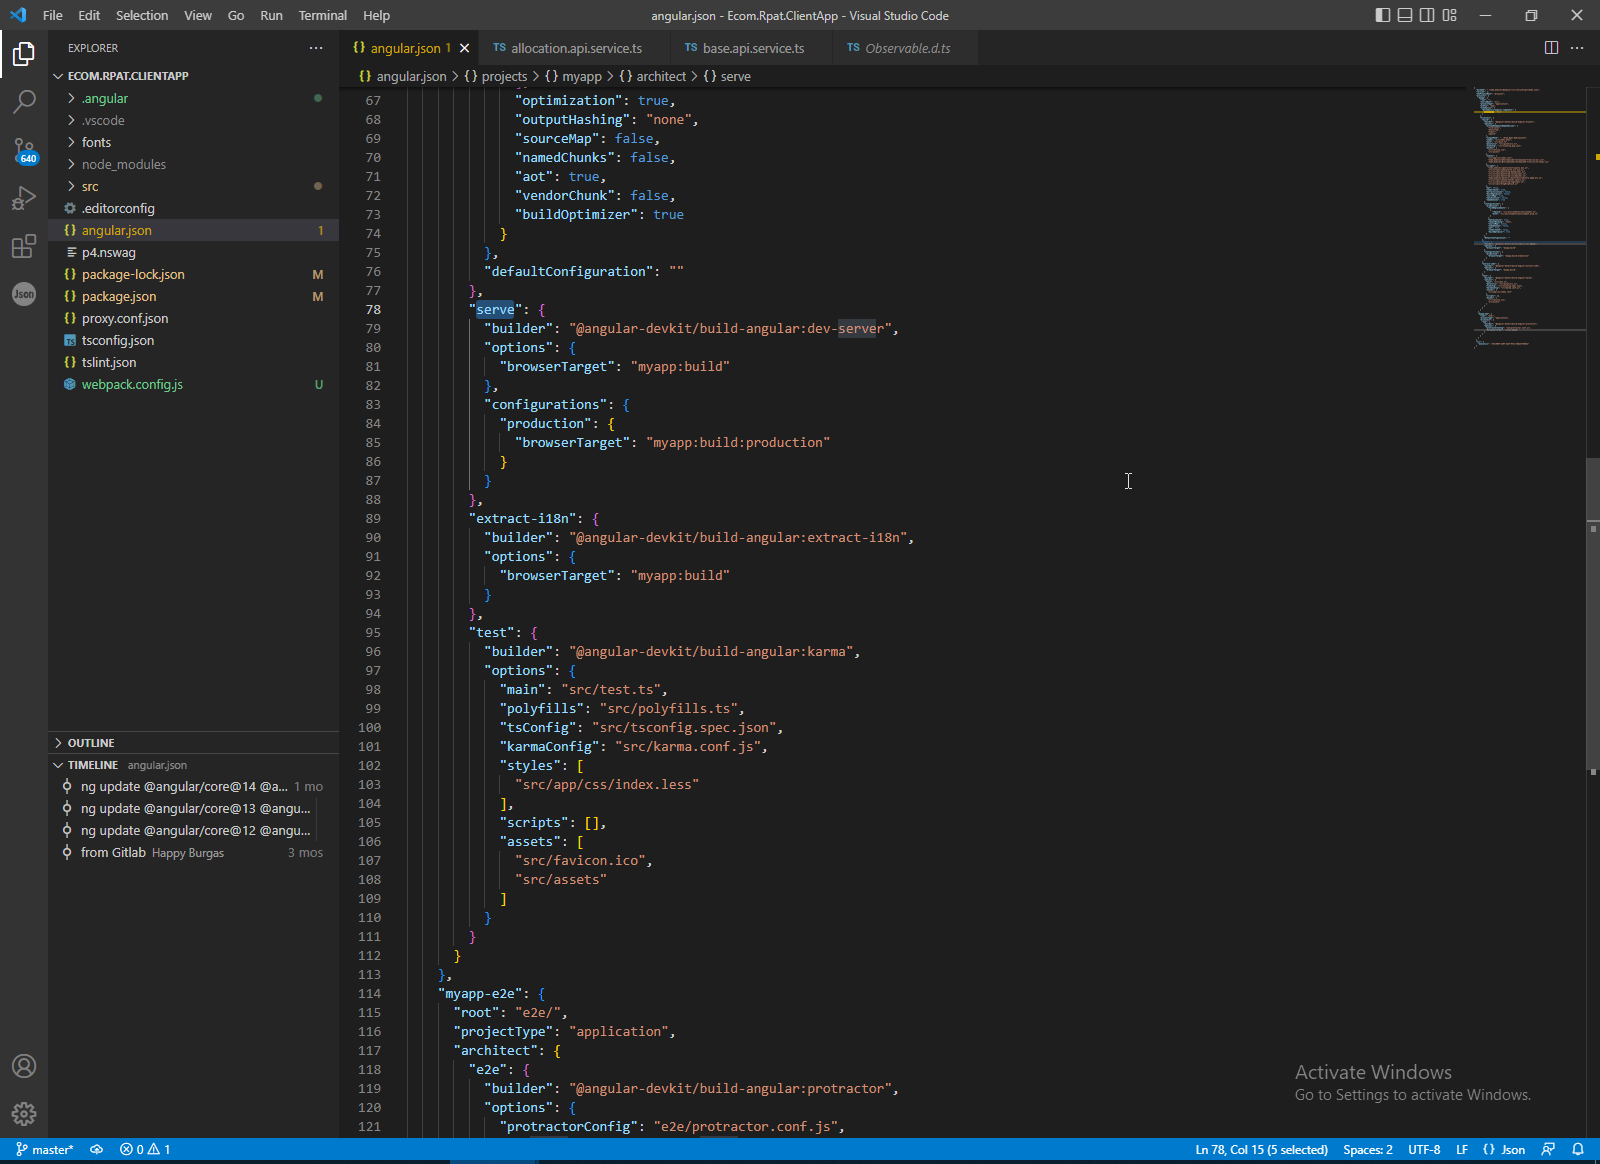Viewport: 1600px width, 1164px height.
Task: Open the Manage gear settings icon
Action: coord(24,1113)
